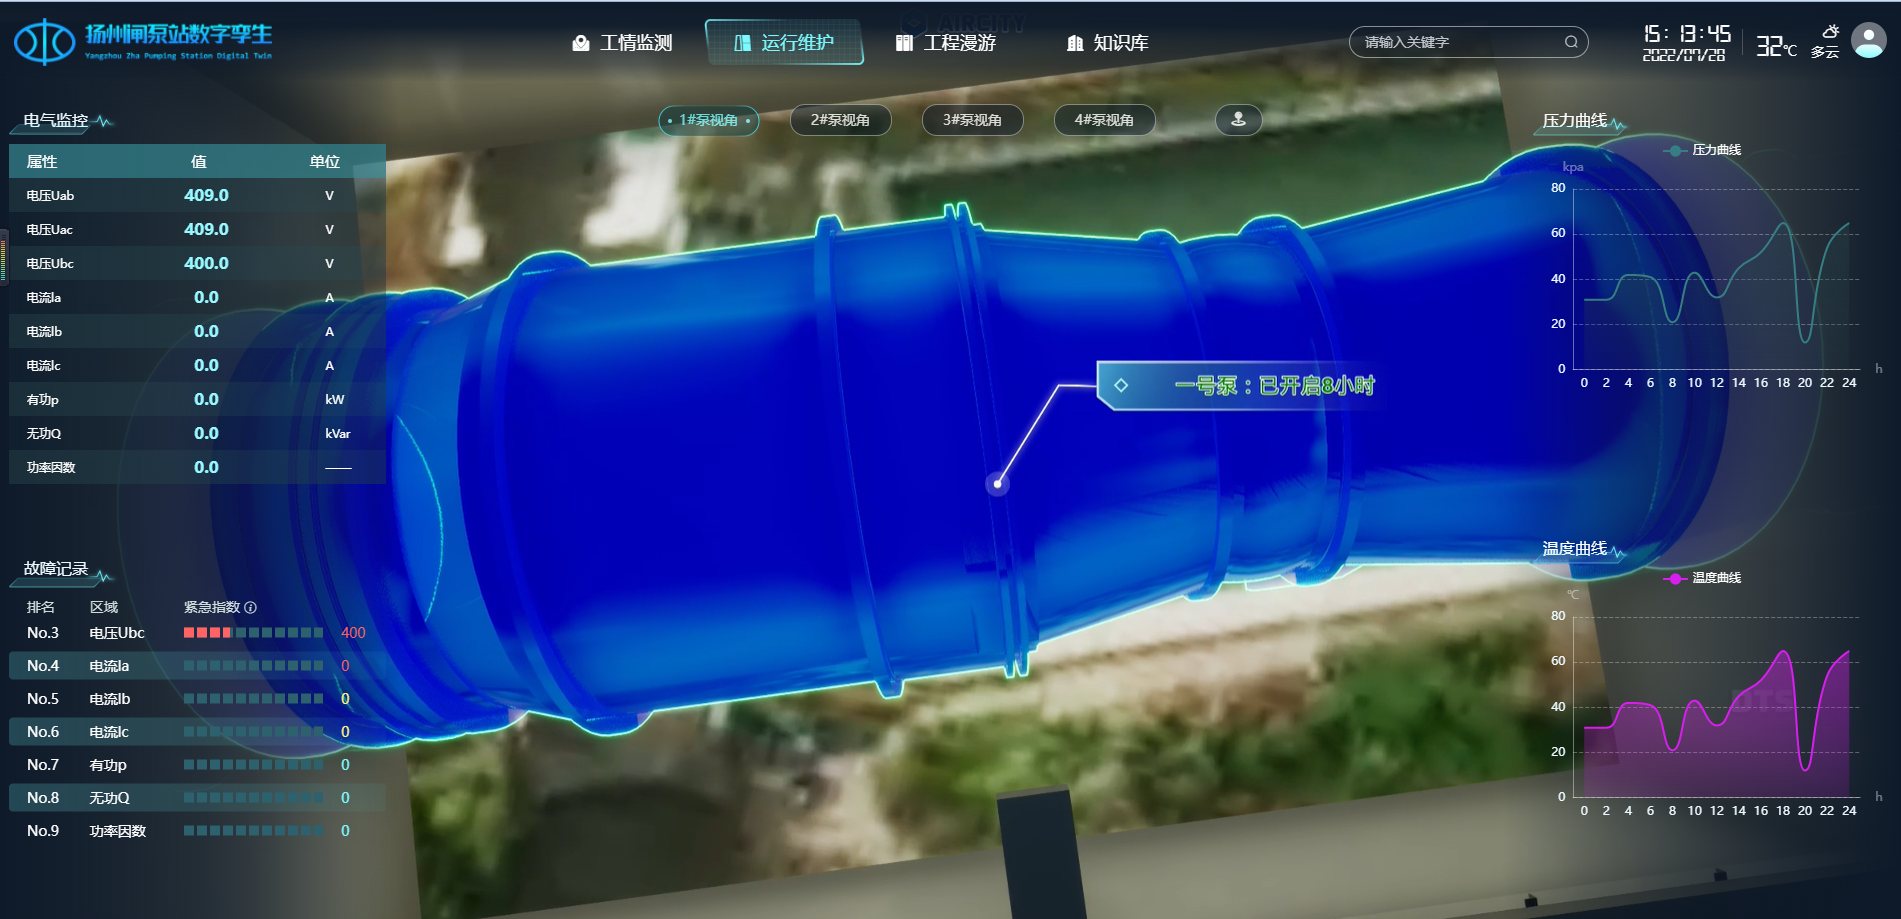This screenshot has height=919, width=1901.
Task: Click the pump marker point on model
Action: [x=997, y=484]
